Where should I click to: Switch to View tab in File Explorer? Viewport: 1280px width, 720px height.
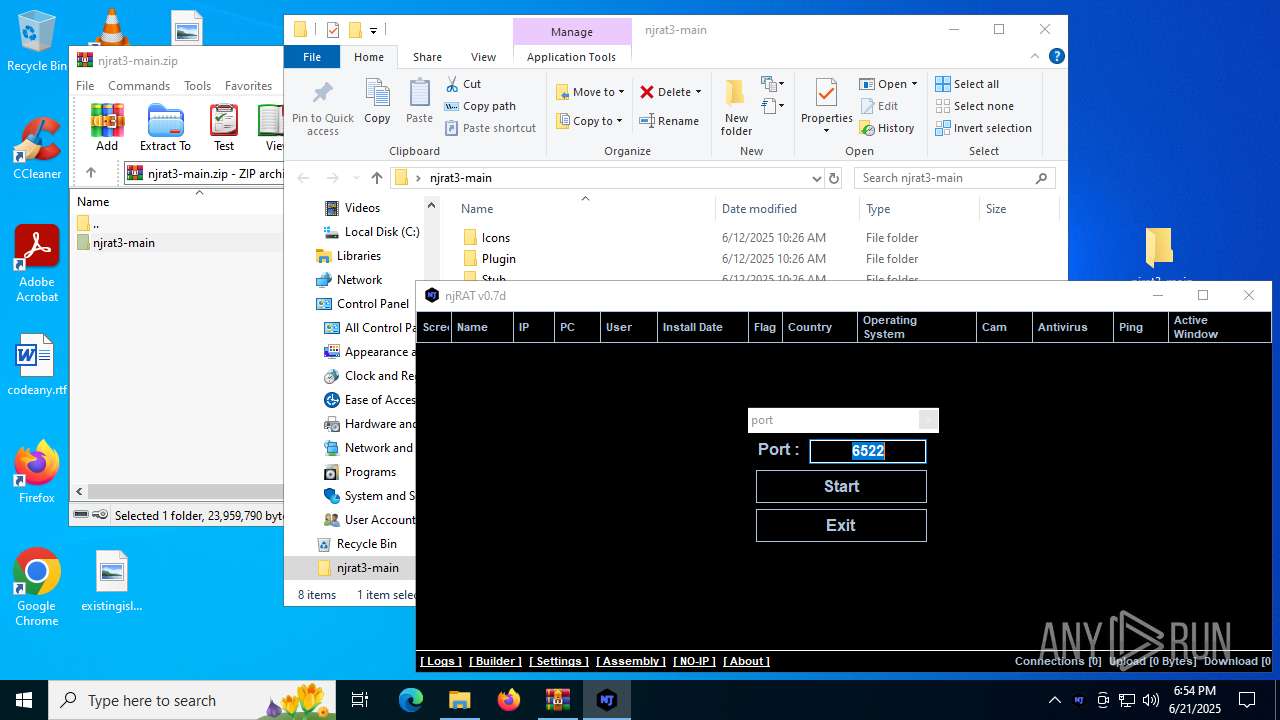point(483,57)
